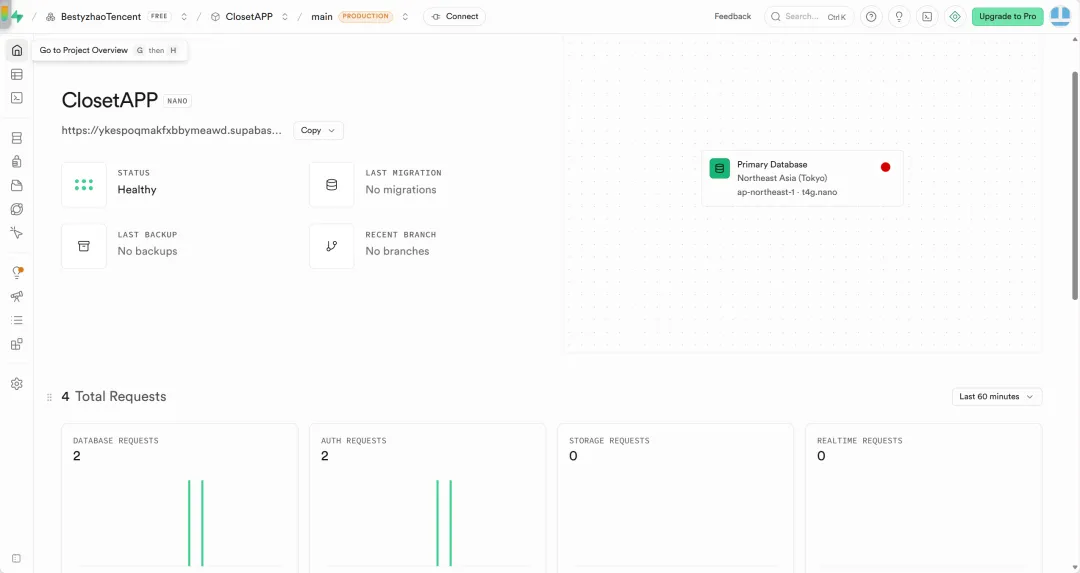
Task: Open the Realtime Requests card
Action: [x=924, y=499]
